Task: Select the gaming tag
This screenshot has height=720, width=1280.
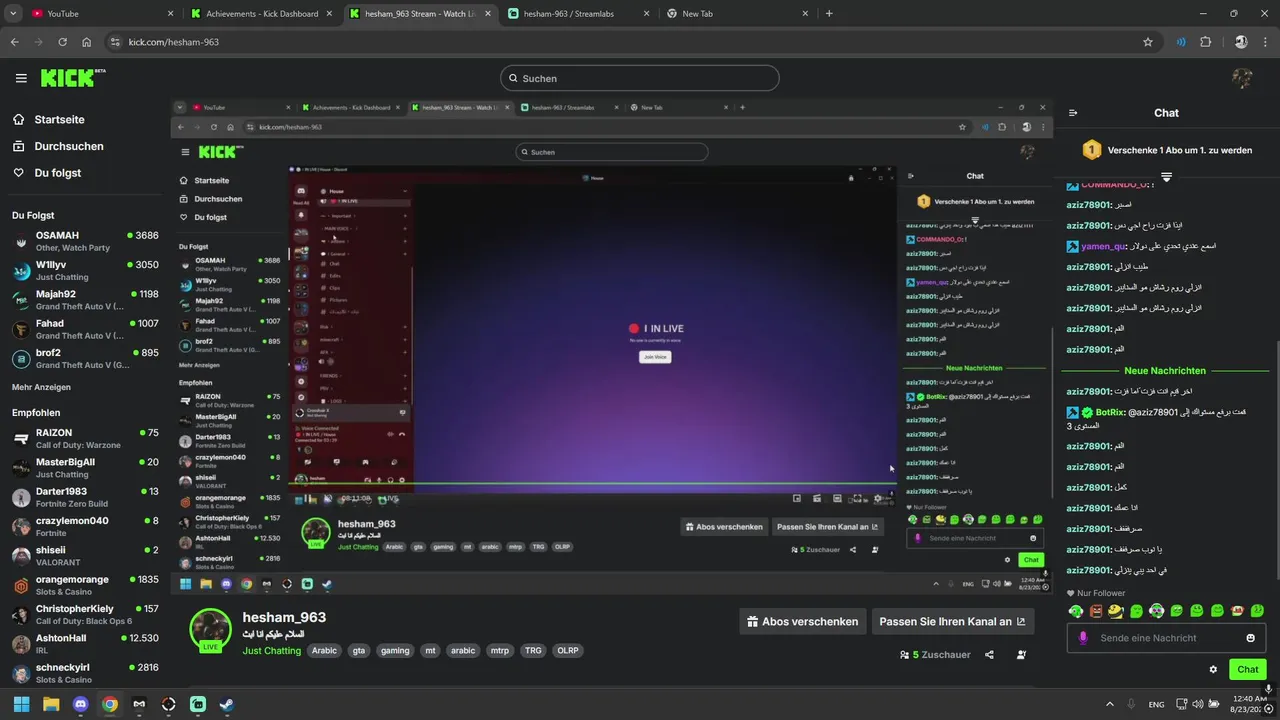Action: coord(395,651)
